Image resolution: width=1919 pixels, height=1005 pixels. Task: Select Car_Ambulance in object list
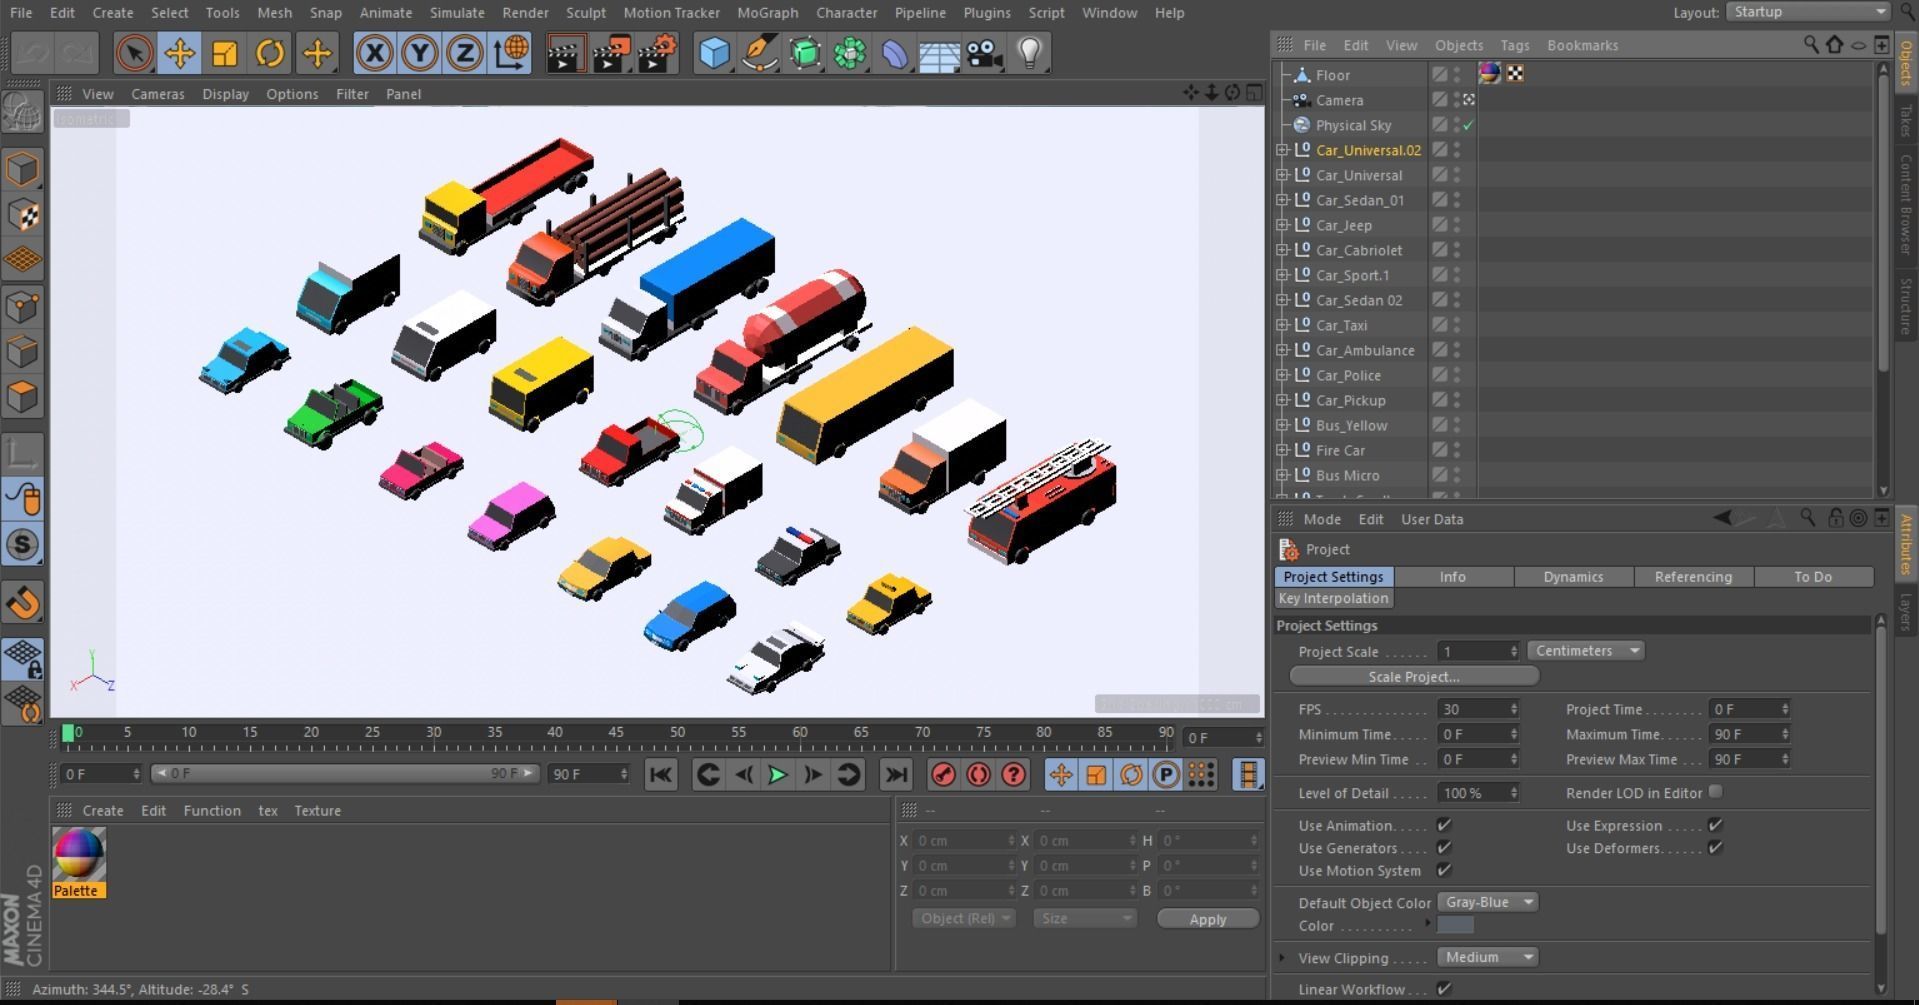[1365, 350]
